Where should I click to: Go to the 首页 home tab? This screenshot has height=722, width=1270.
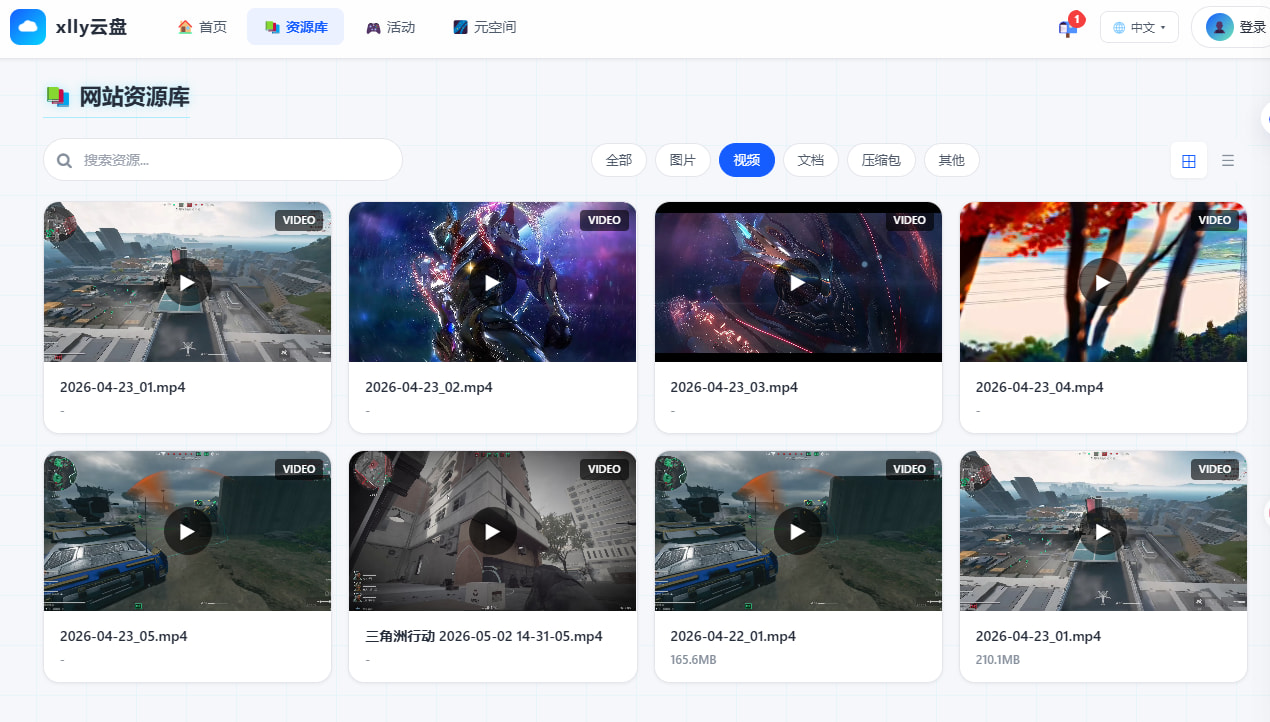coord(202,27)
